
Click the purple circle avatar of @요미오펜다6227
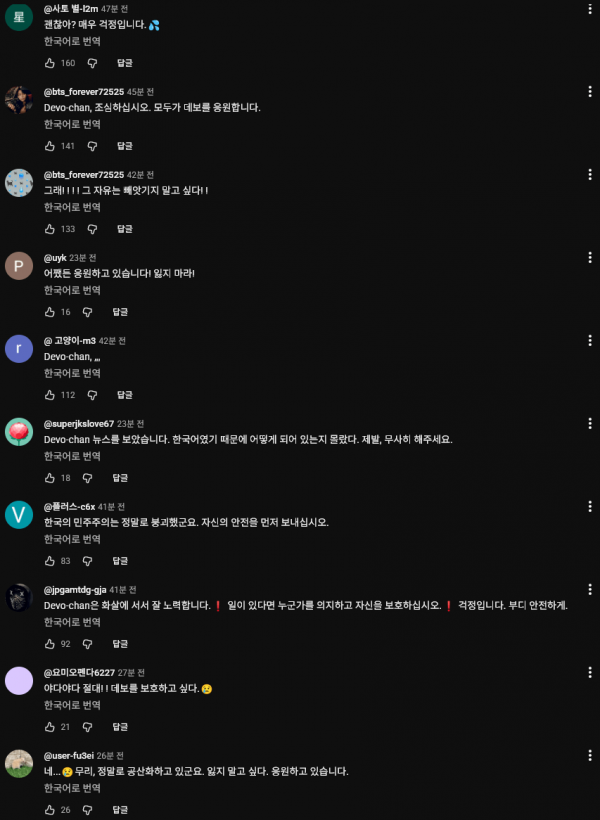(x=19, y=680)
